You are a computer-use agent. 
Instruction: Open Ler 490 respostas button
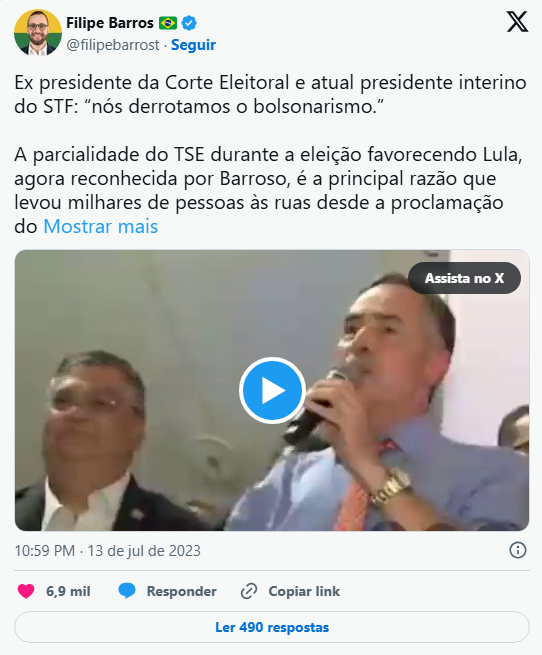click(272, 627)
